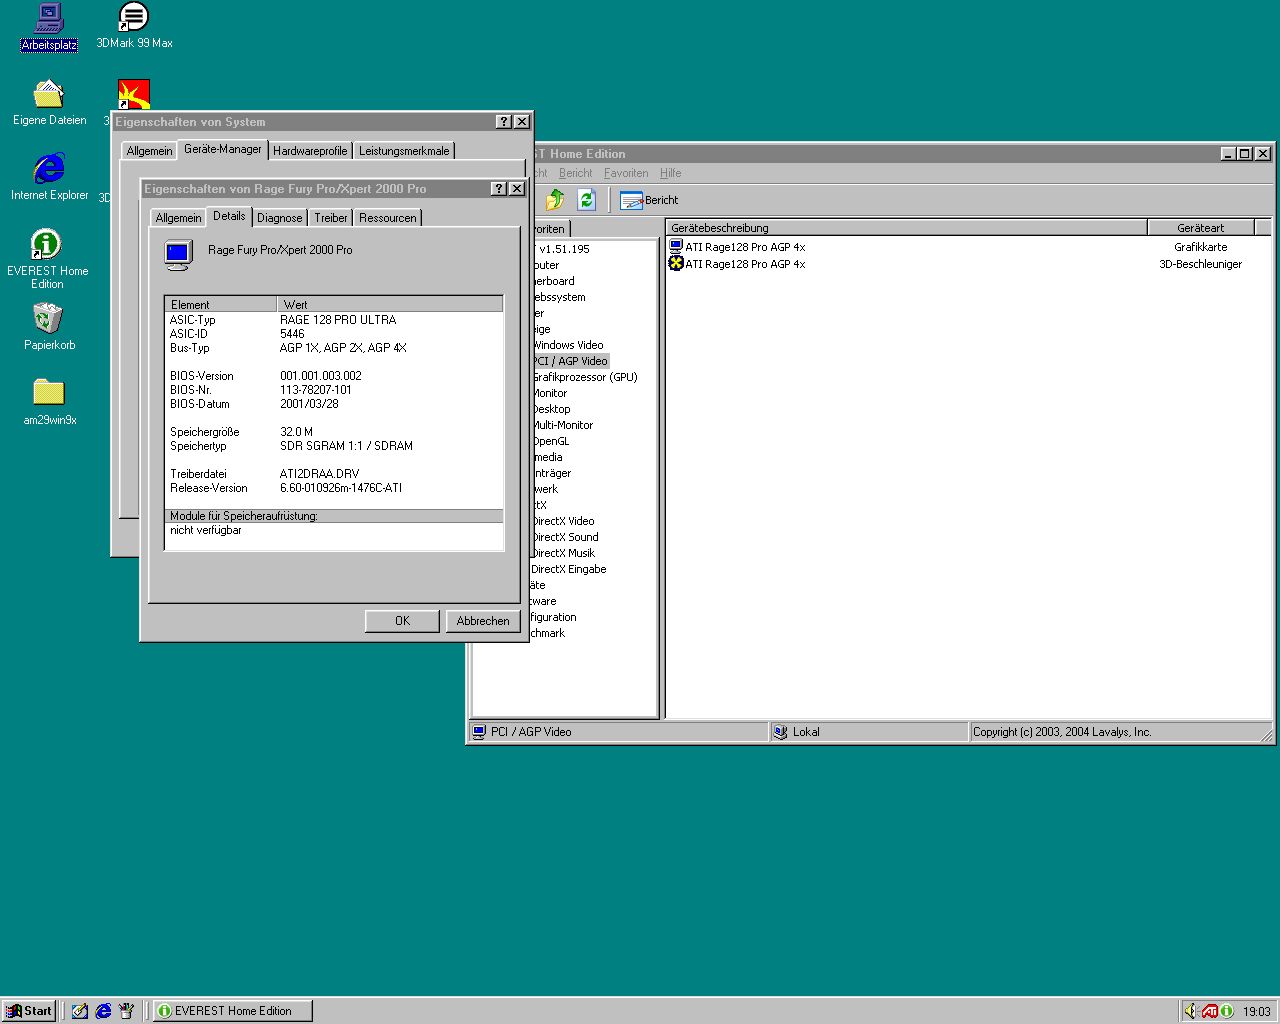Click the Treiberdatei value ATI2DRAA.DRV
The height and width of the screenshot is (1024, 1280).
coord(319,474)
